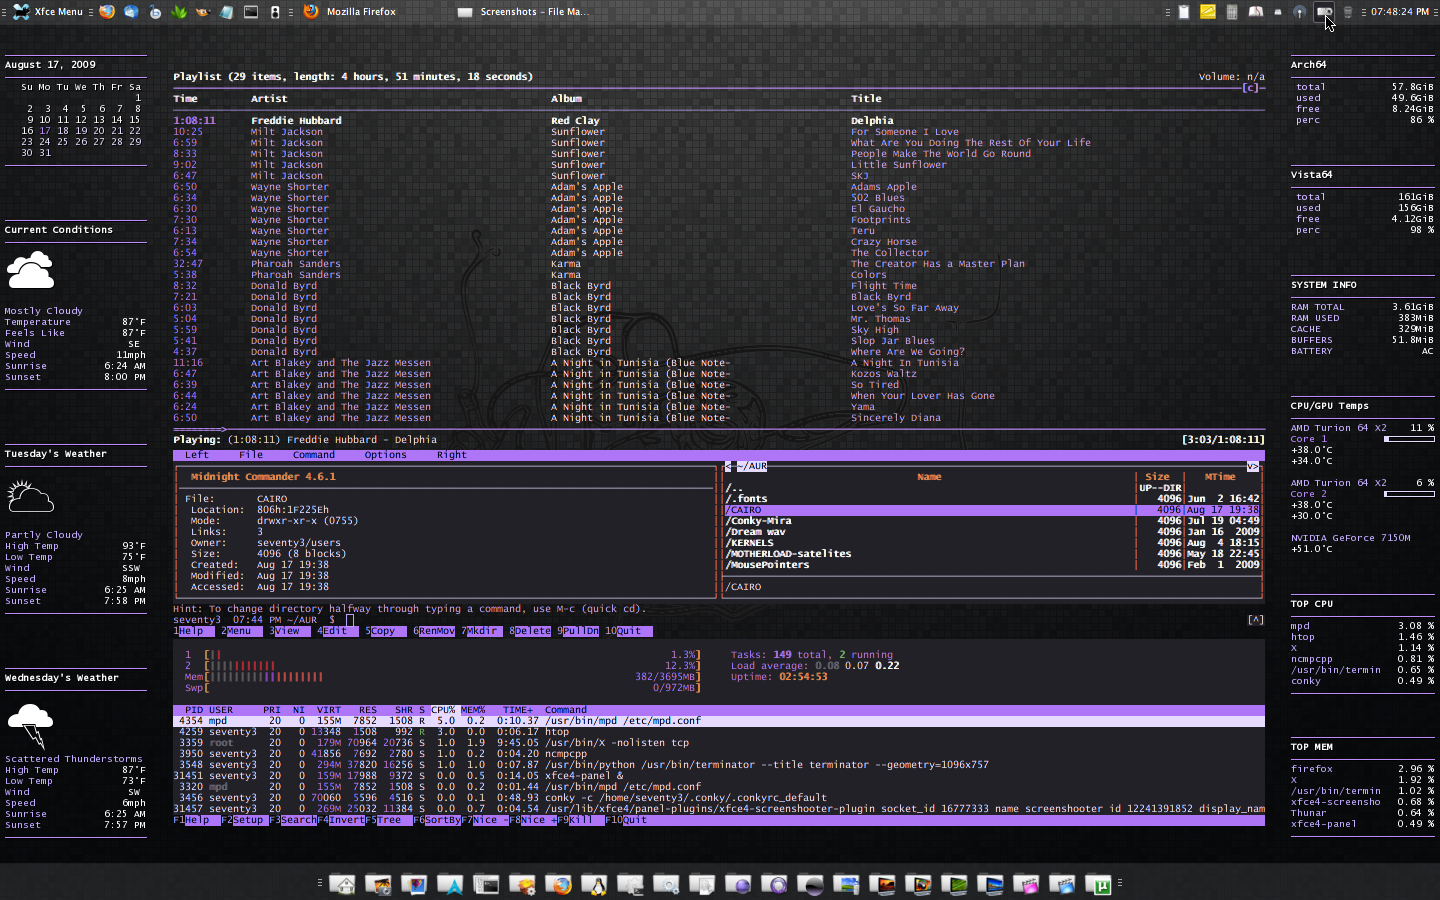Viewport: 1440px width, 900px height.
Task: Sort the file panel by Size column
Action: tap(1157, 477)
